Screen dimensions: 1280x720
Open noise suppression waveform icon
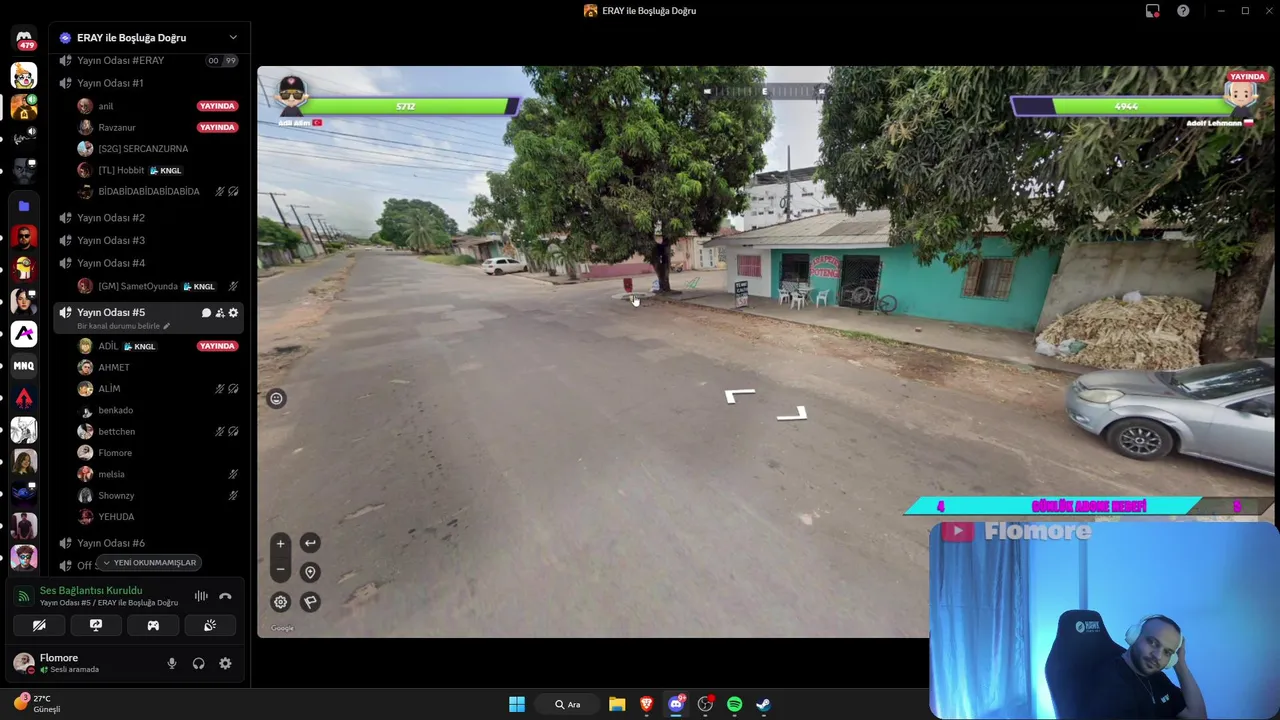click(x=201, y=596)
